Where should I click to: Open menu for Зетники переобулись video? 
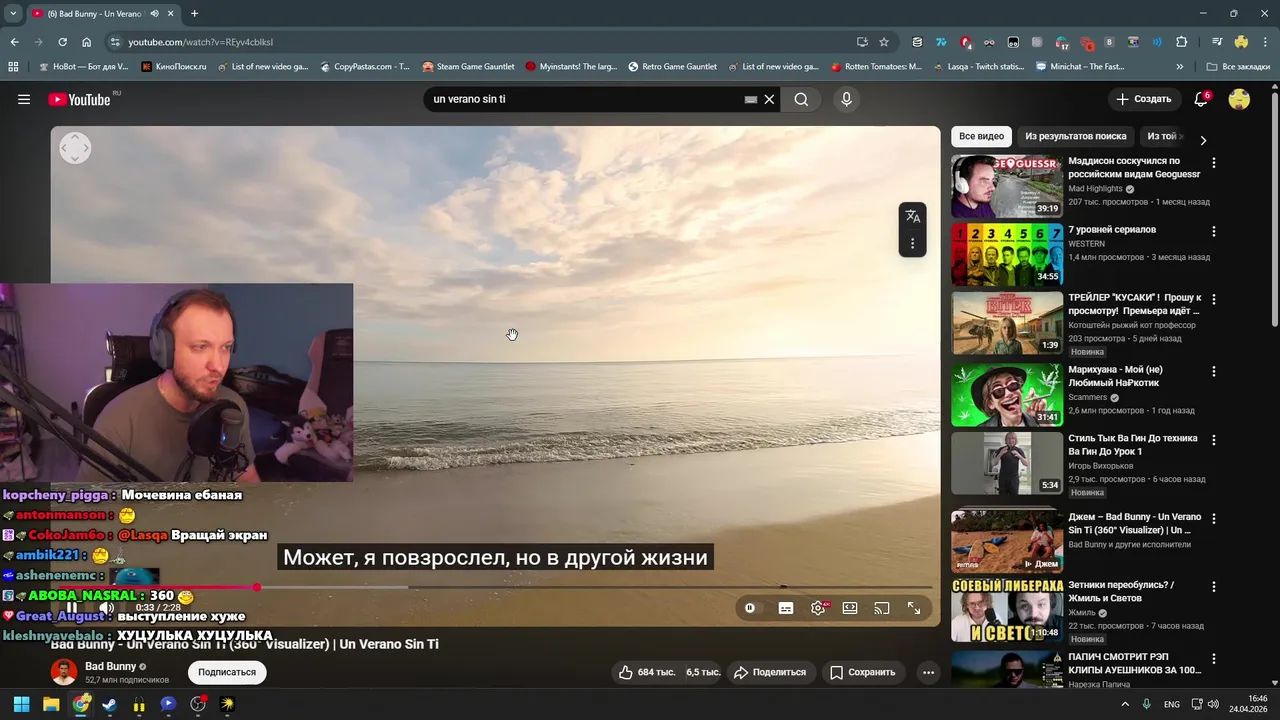(x=1214, y=586)
